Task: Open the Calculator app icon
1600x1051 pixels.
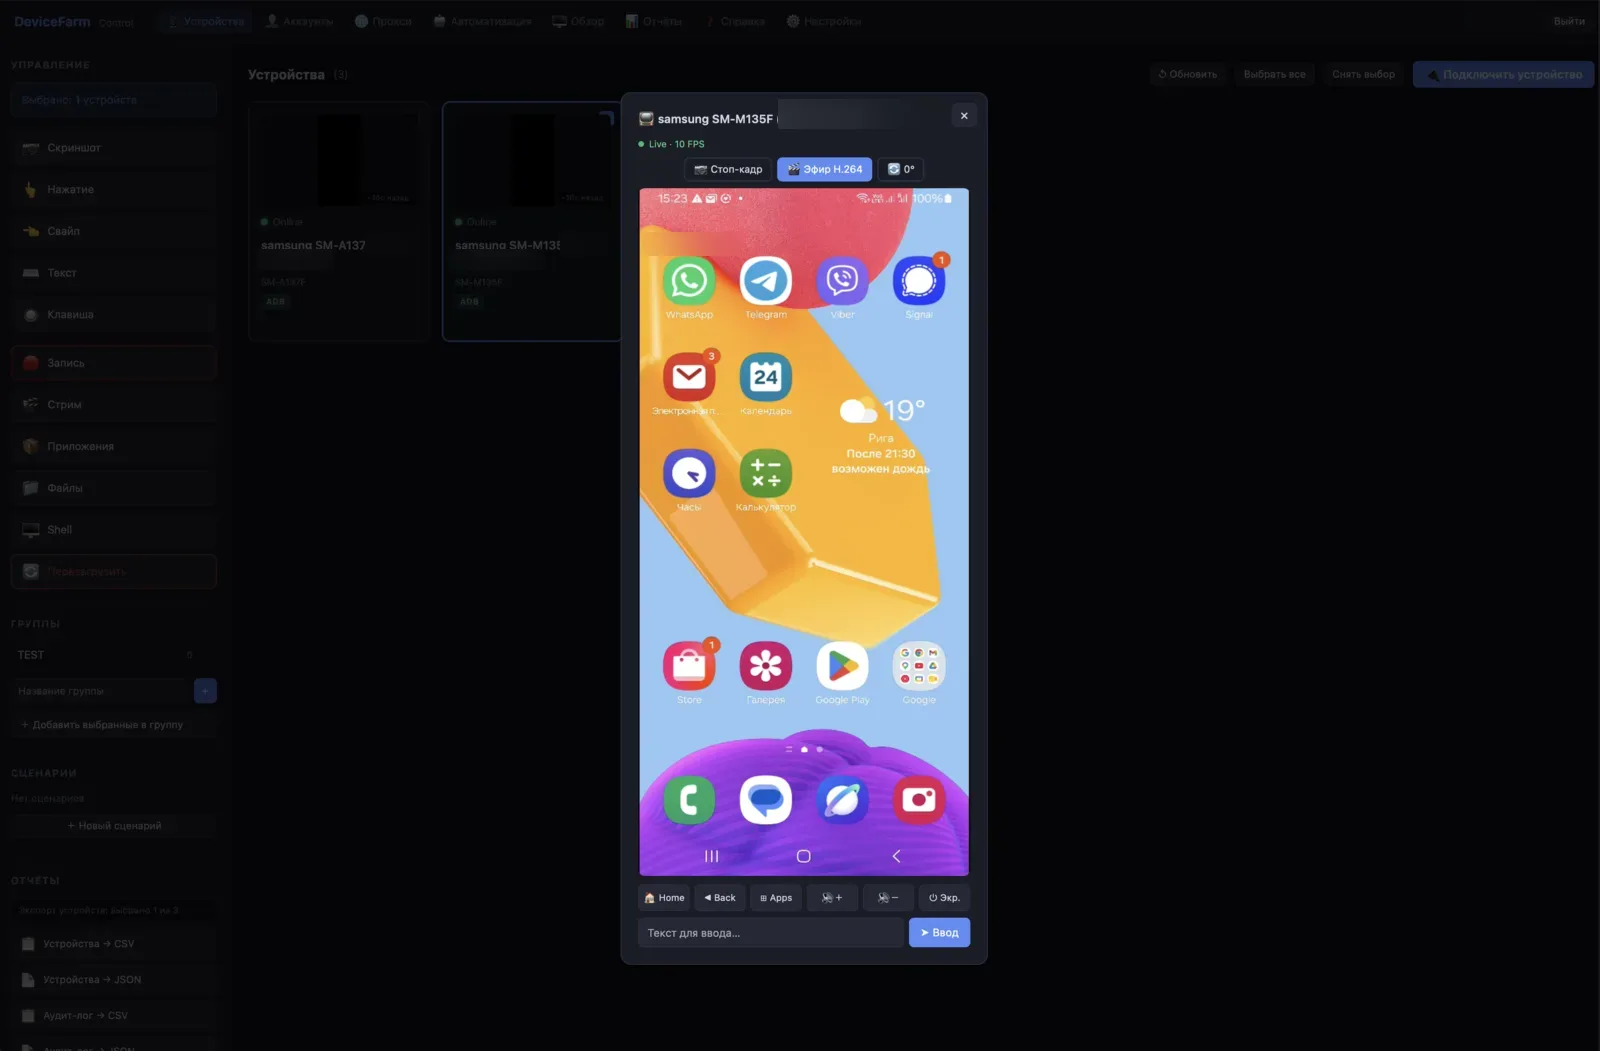Action: [x=766, y=474]
